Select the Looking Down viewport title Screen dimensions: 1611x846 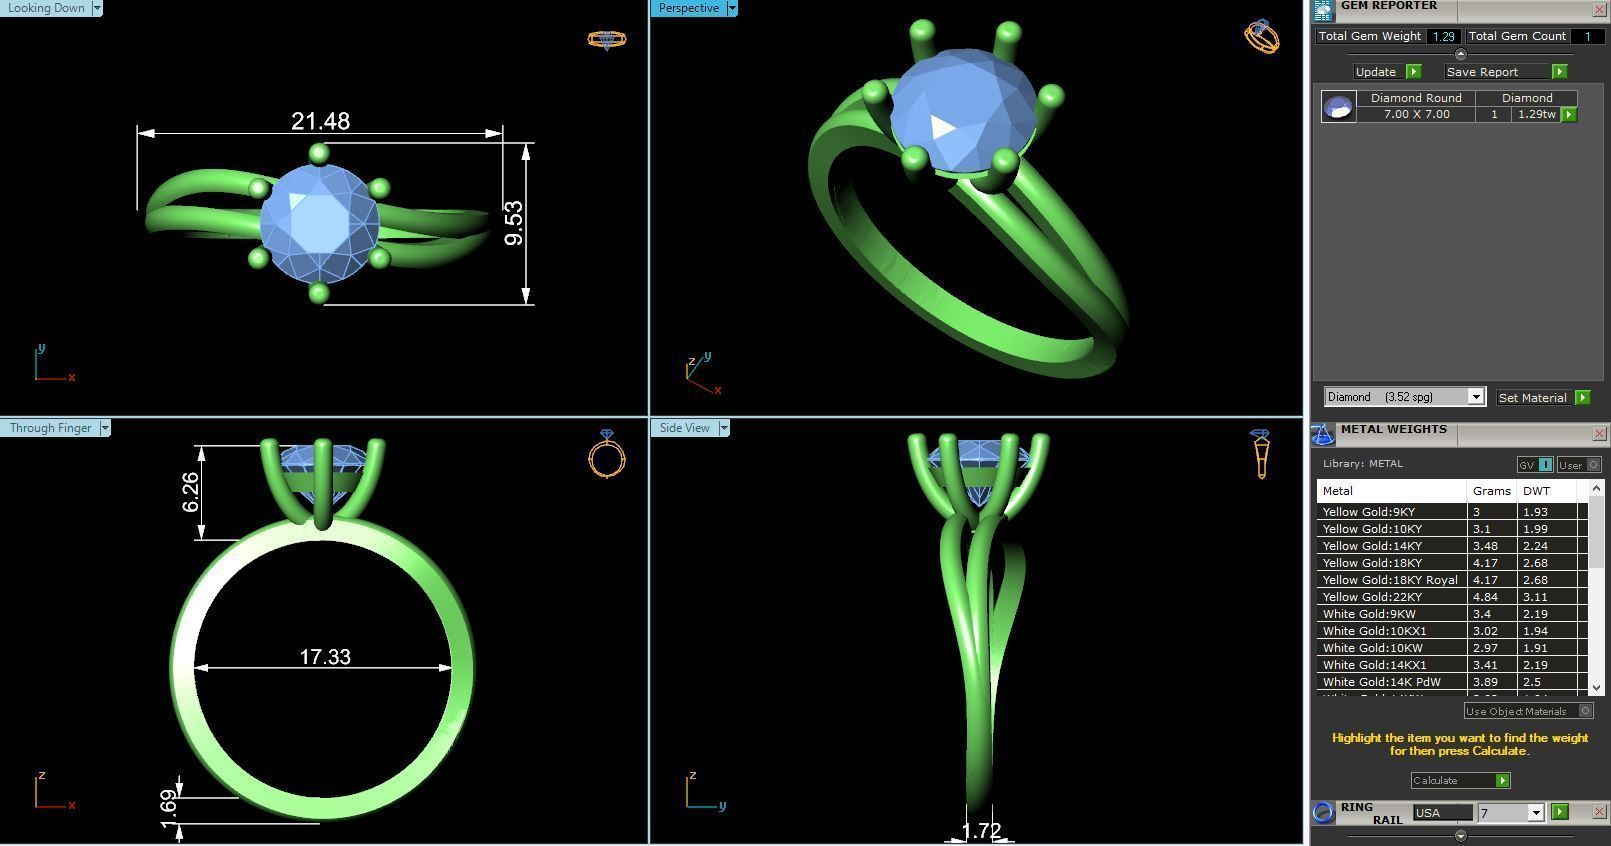[x=46, y=8]
